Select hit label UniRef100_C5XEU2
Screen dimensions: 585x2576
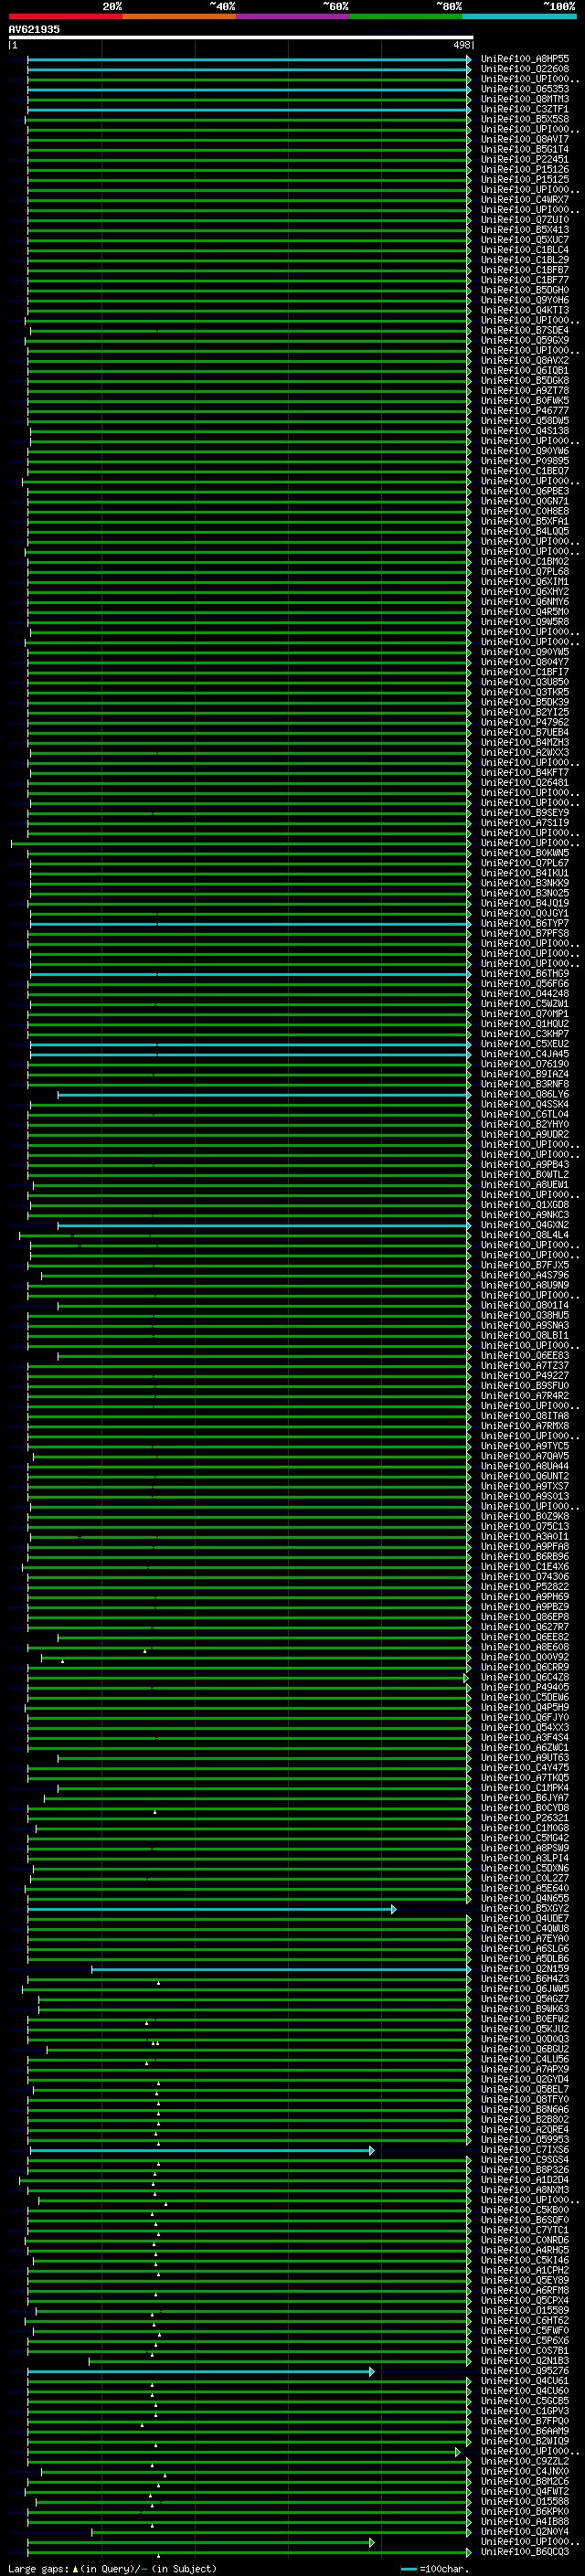[x=525, y=1044]
